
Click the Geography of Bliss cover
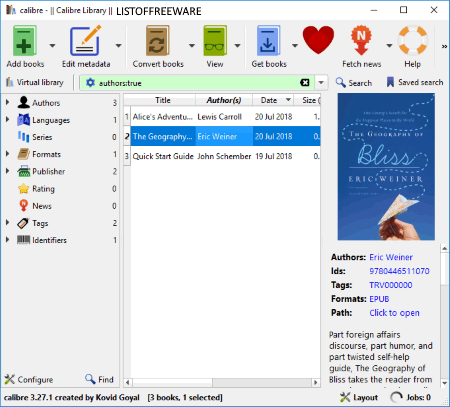coord(386,167)
